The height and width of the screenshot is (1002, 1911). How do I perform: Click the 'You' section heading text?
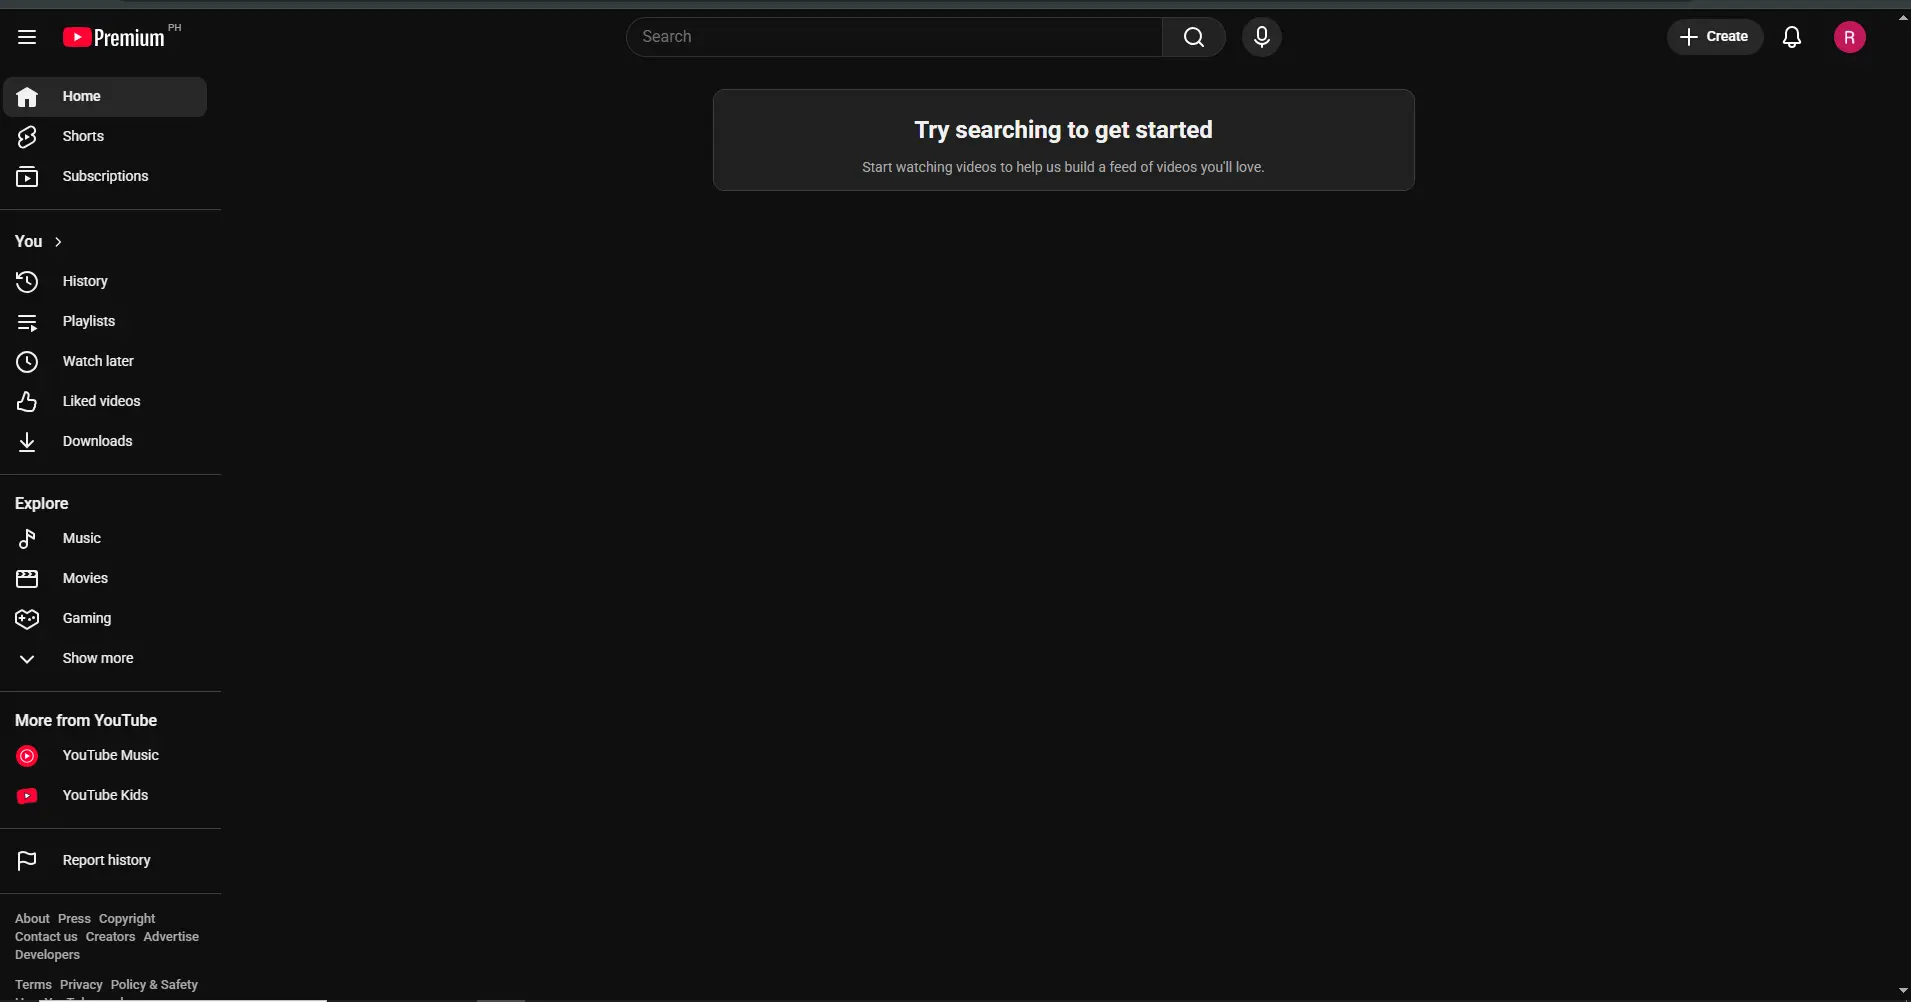28,242
